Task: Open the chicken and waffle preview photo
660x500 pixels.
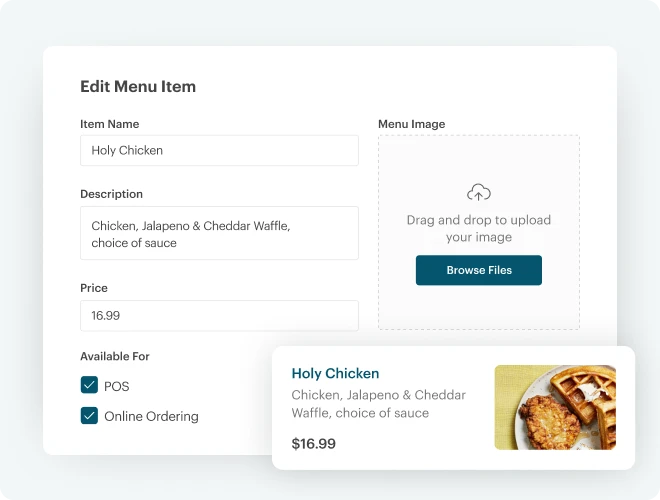Action: pos(555,407)
